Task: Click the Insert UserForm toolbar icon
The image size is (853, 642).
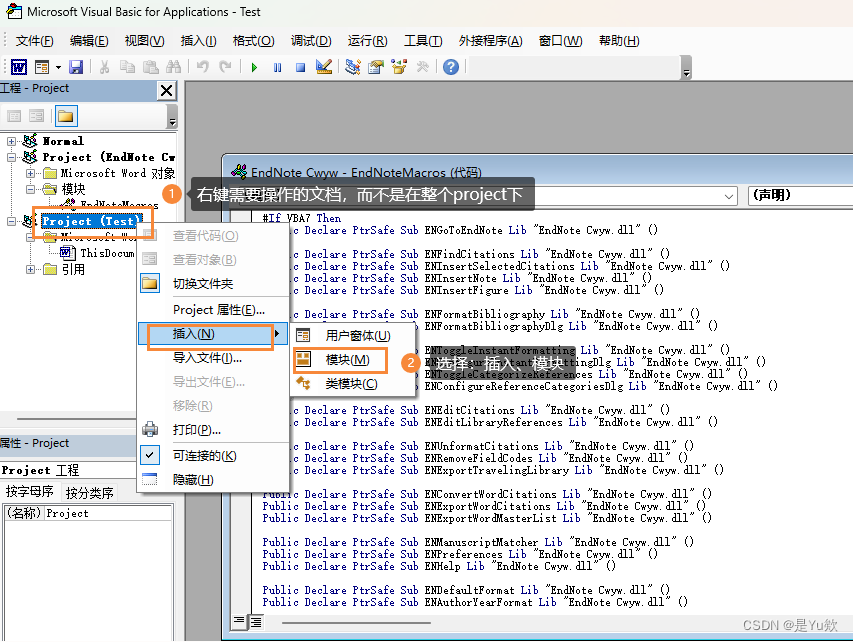Action: [42, 67]
